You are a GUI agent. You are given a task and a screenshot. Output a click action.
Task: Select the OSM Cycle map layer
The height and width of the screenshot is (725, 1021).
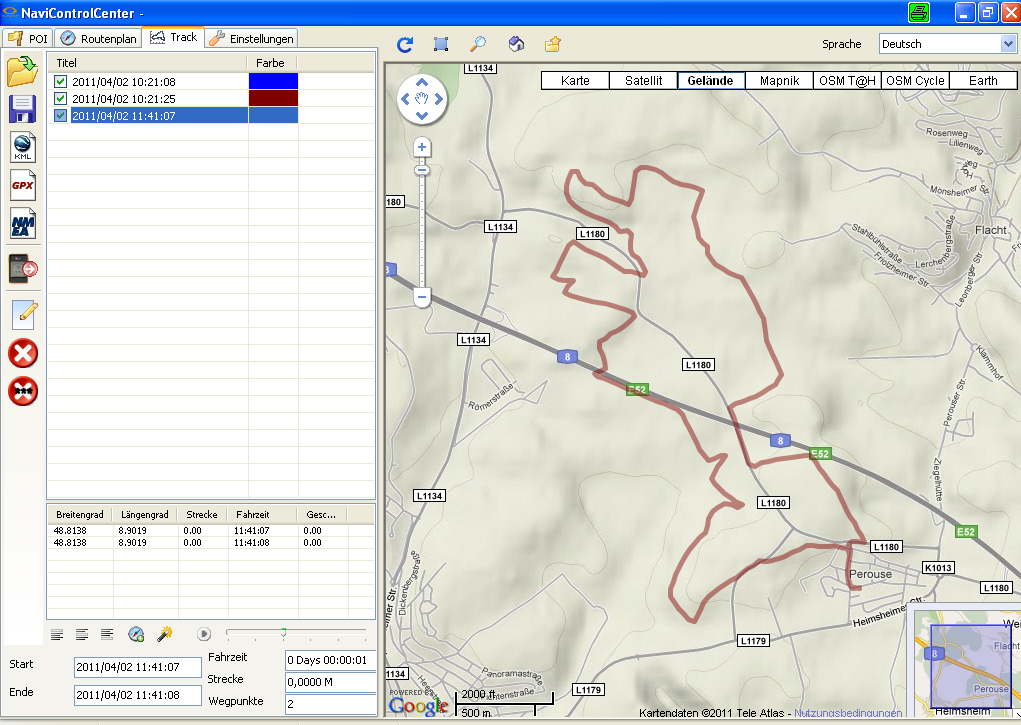[915, 81]
